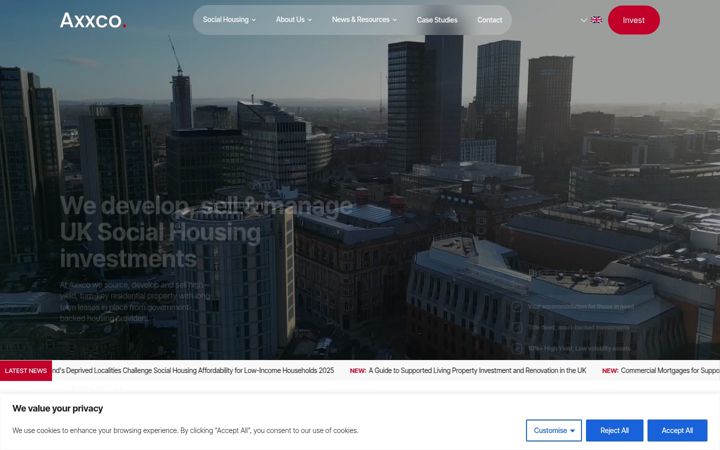720x450 pixels.
Task: Go to Case Studies page
Action: 437,20
